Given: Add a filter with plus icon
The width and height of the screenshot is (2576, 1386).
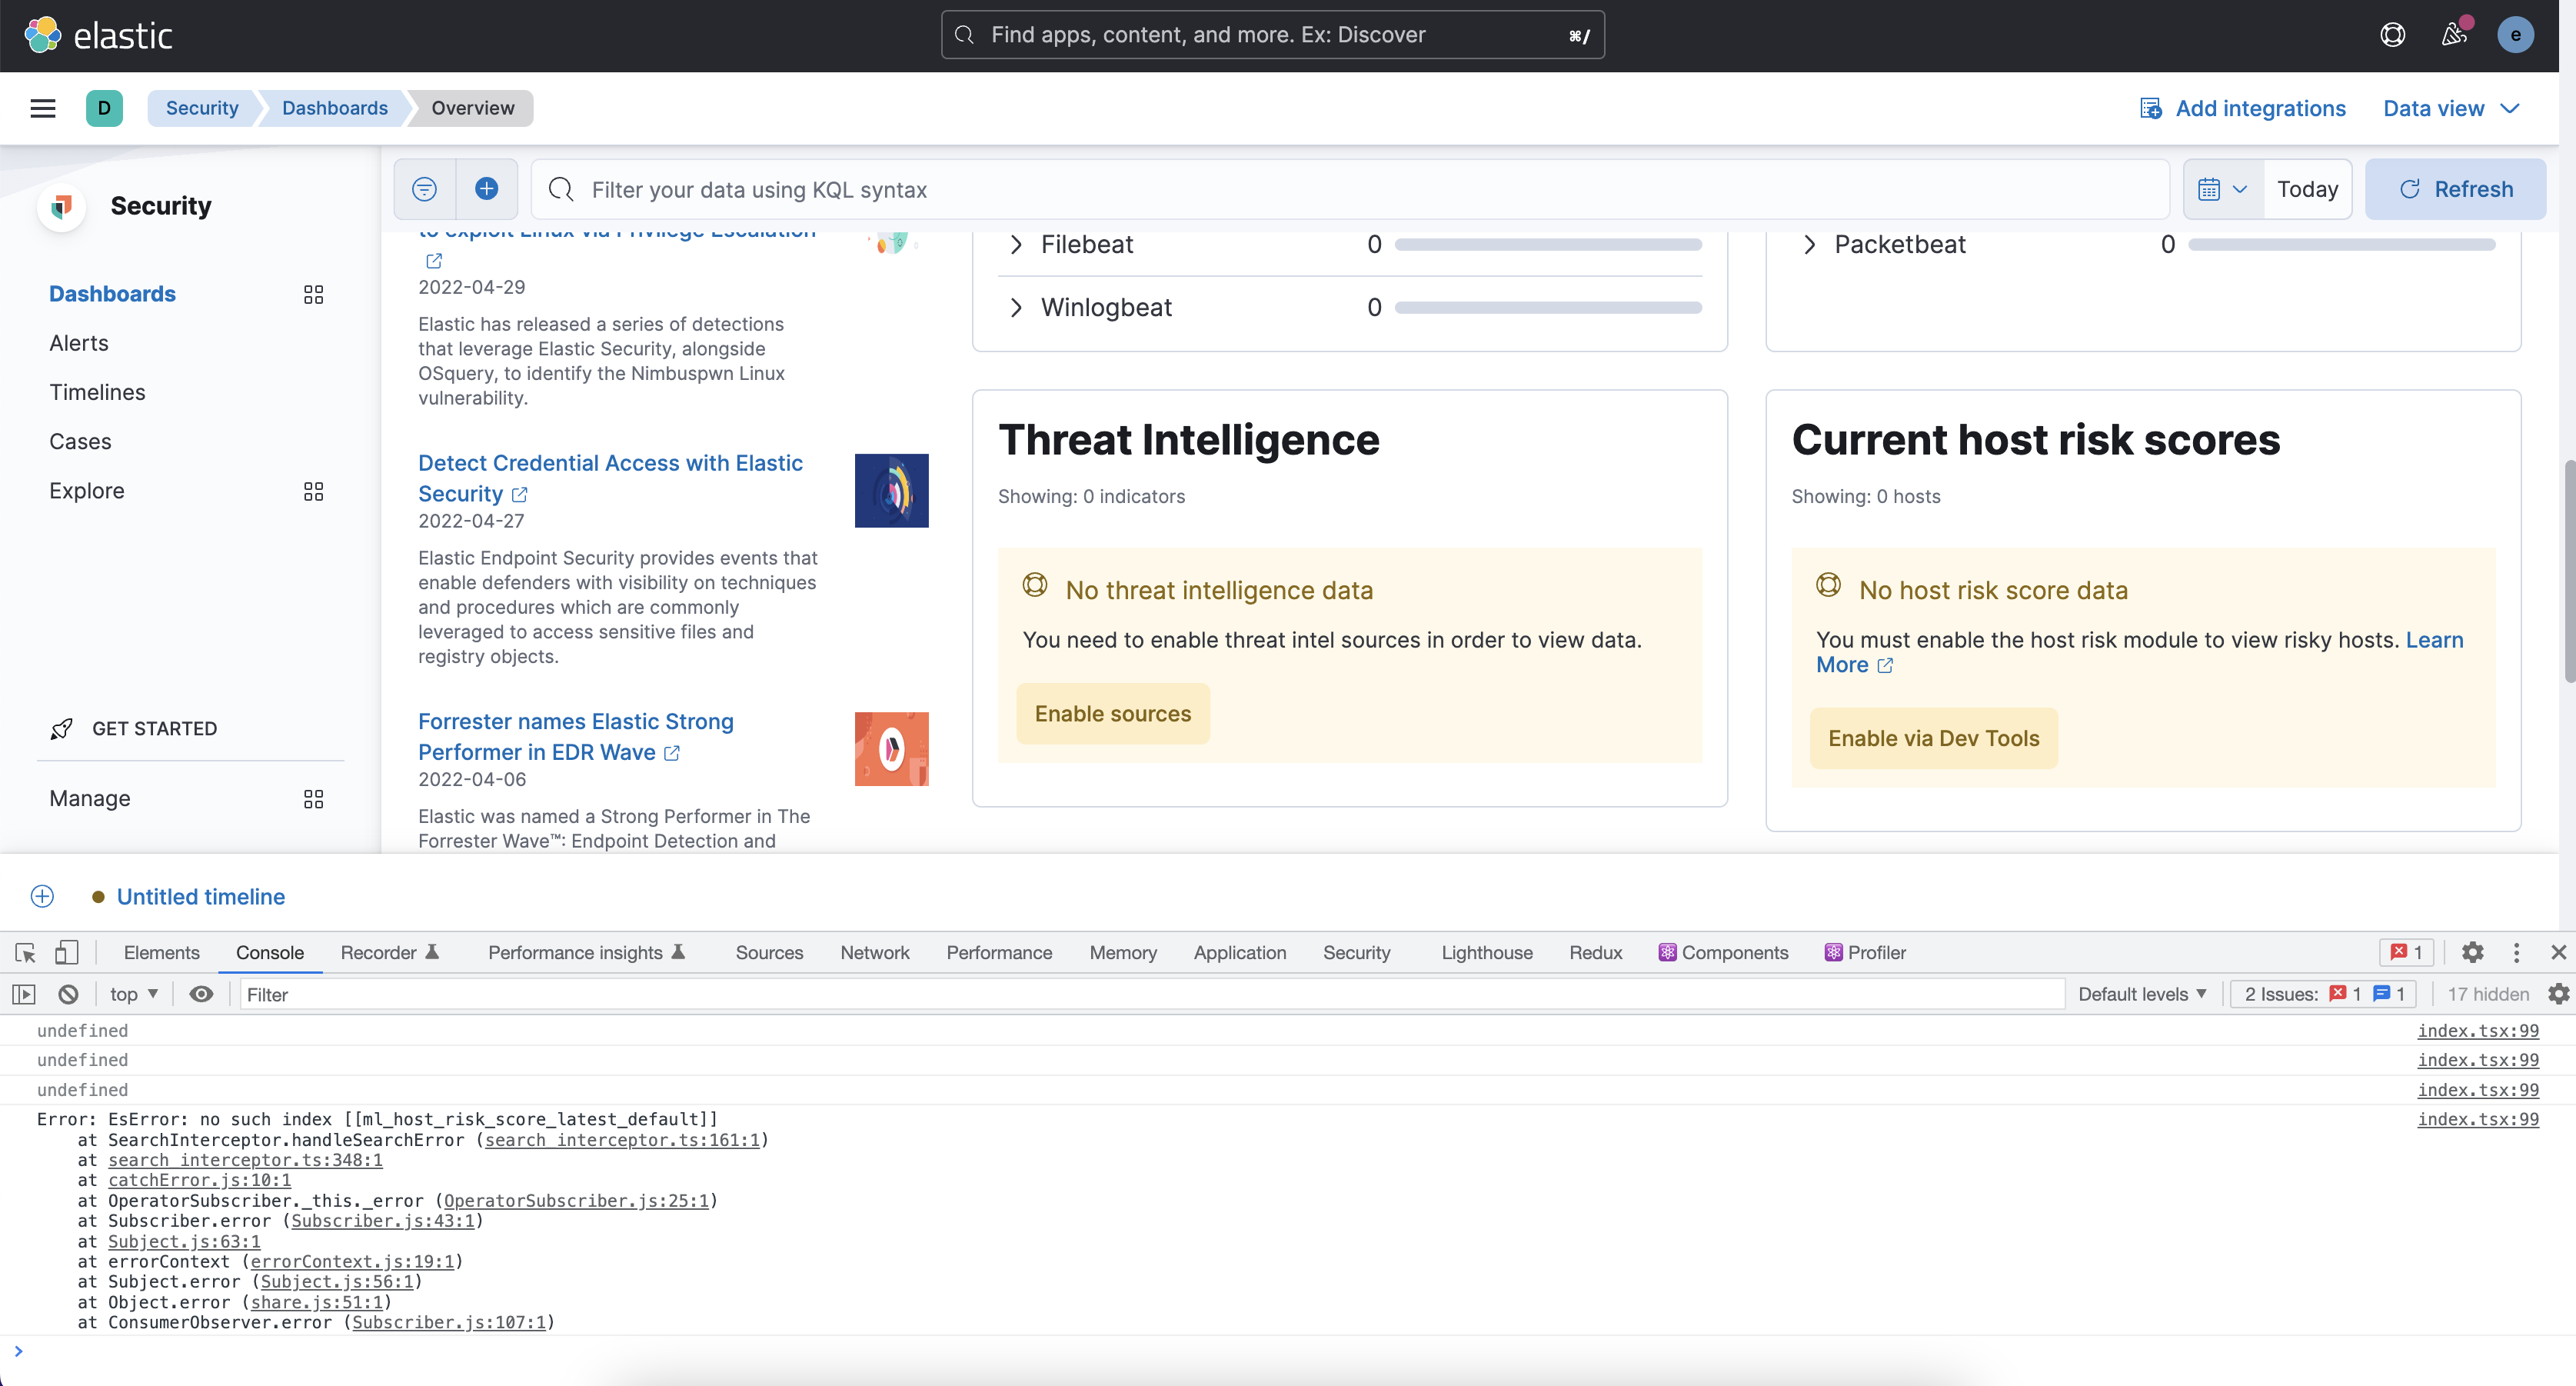Looking at the screenshot, I should (487, 189).
